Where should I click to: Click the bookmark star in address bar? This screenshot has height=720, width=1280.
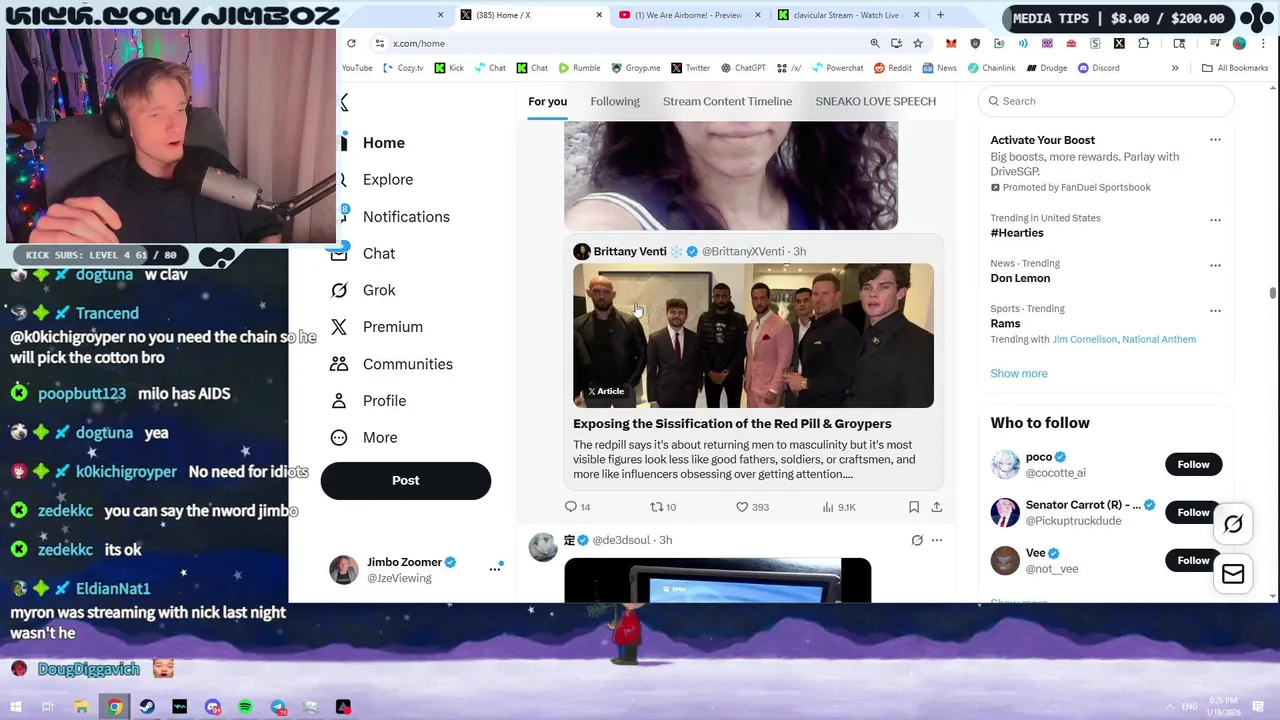tap(918, 43)
